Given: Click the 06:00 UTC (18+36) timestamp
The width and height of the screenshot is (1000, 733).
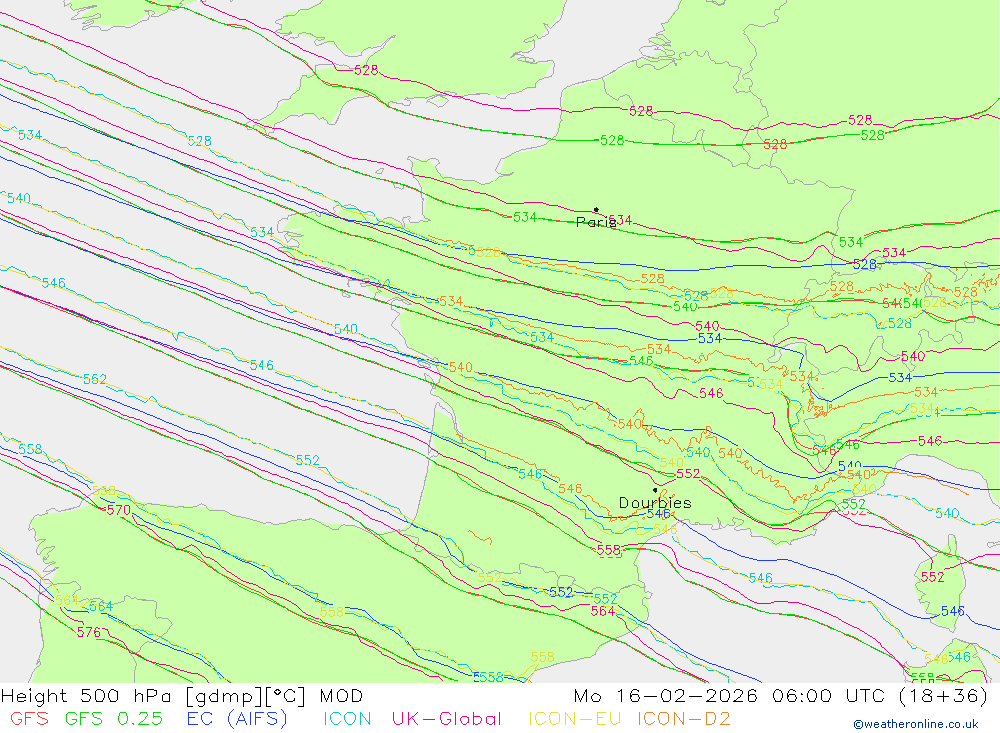Looking at the screenshot, I should click(x=880, y=695).
